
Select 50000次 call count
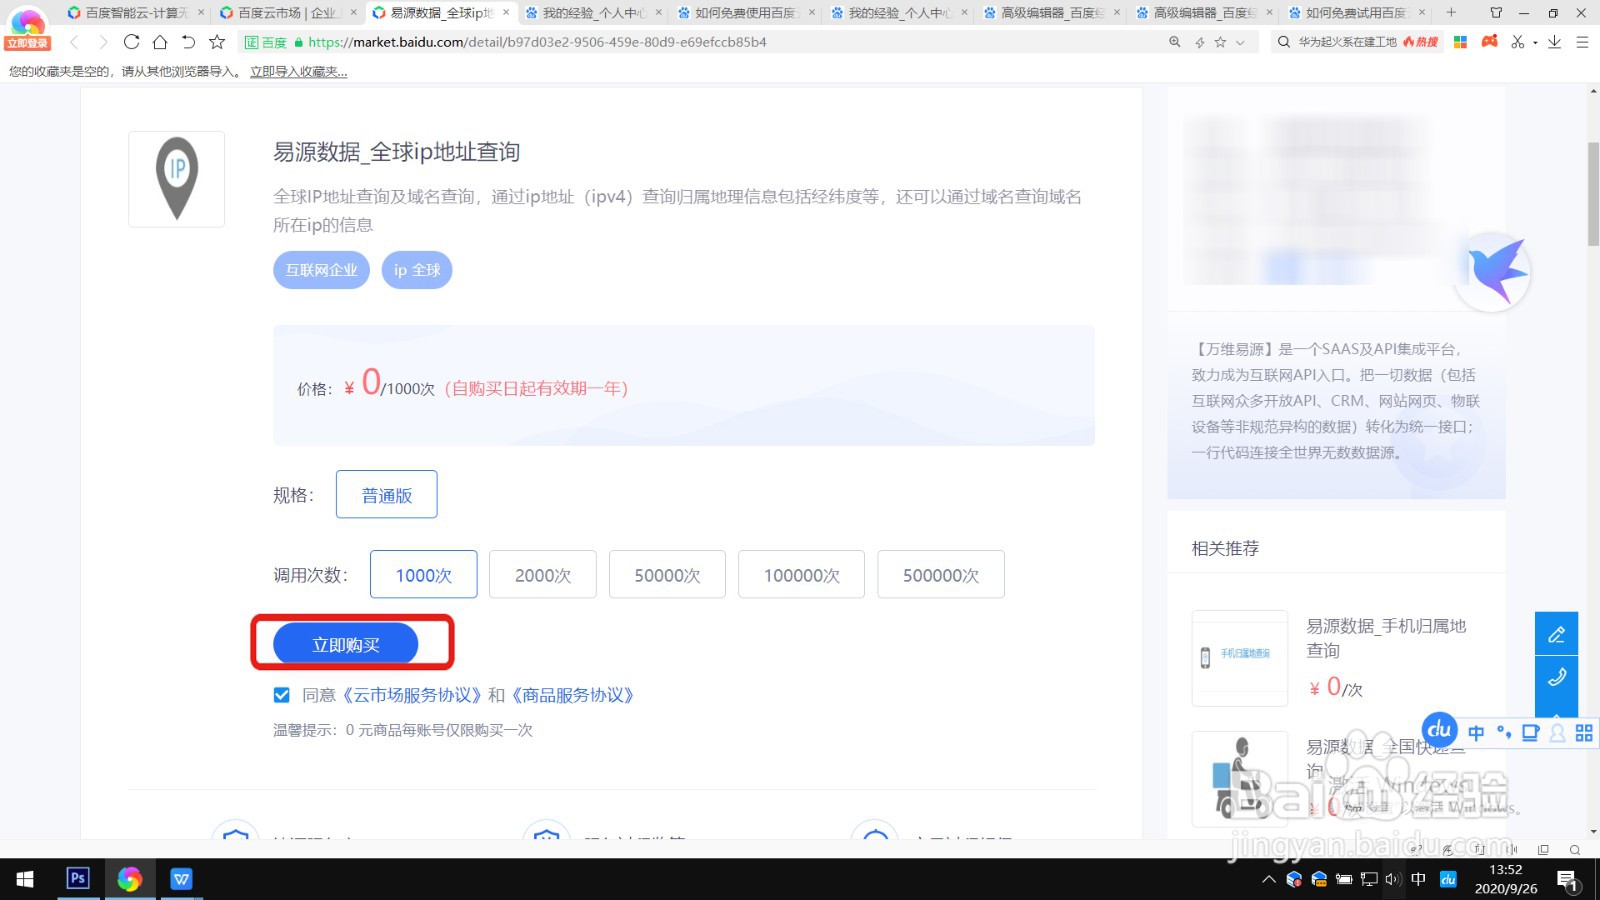coord(667,575)
